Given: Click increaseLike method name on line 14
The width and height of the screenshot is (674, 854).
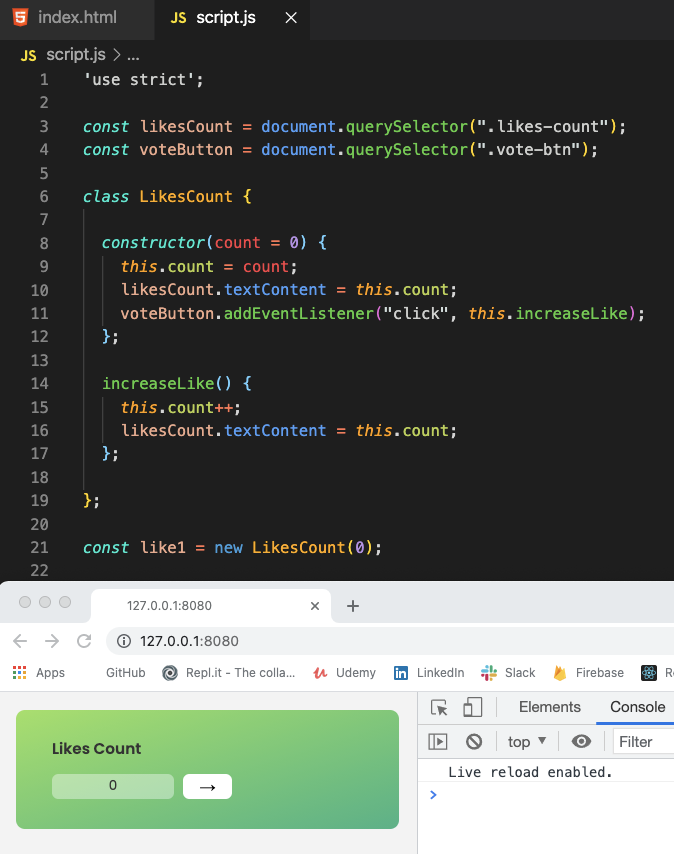Looking at the screenshot, I should pyautogui.click(x=158, y=383).
